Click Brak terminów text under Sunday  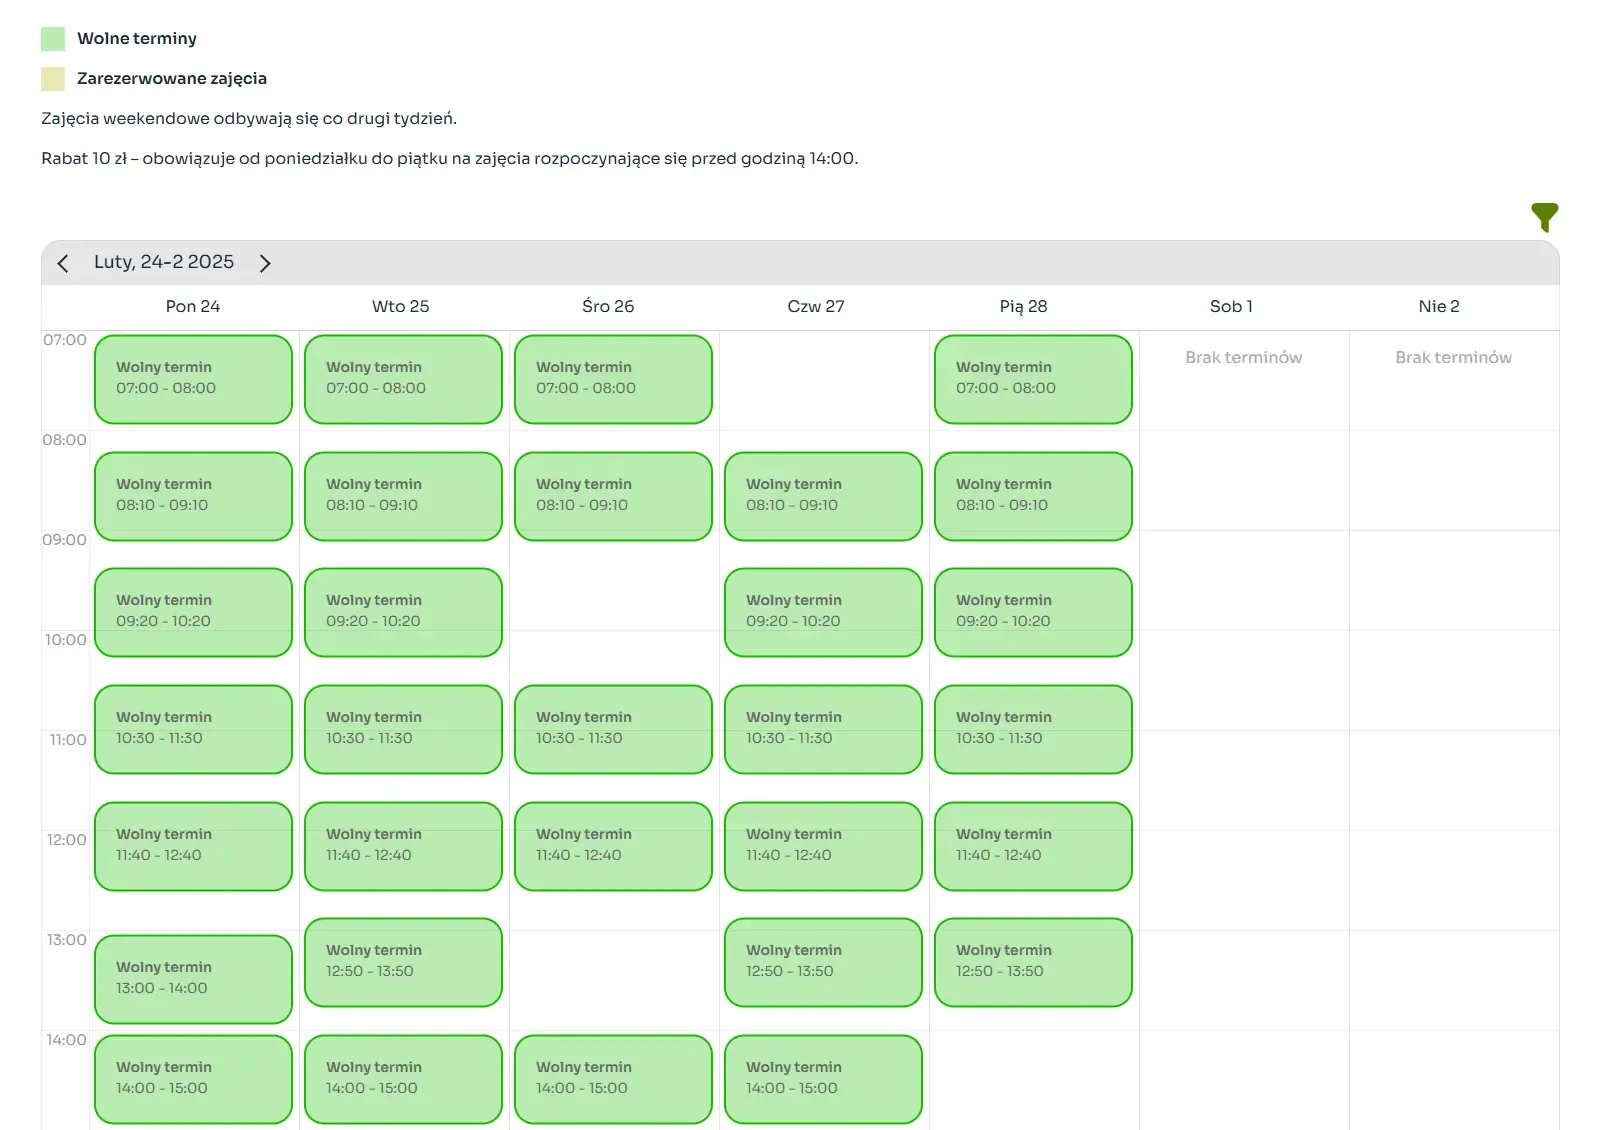(1453, 358)
